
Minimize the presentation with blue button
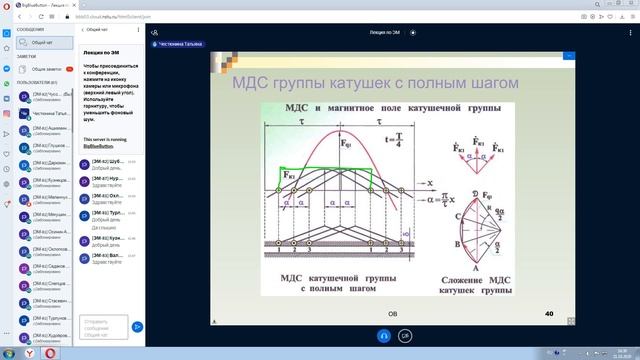(x=569, y=56)
